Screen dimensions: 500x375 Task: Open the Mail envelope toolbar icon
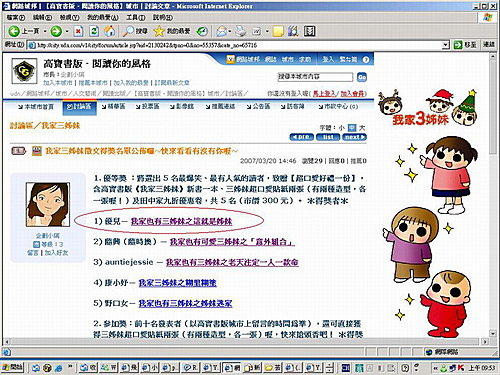(x=221, y=31)
